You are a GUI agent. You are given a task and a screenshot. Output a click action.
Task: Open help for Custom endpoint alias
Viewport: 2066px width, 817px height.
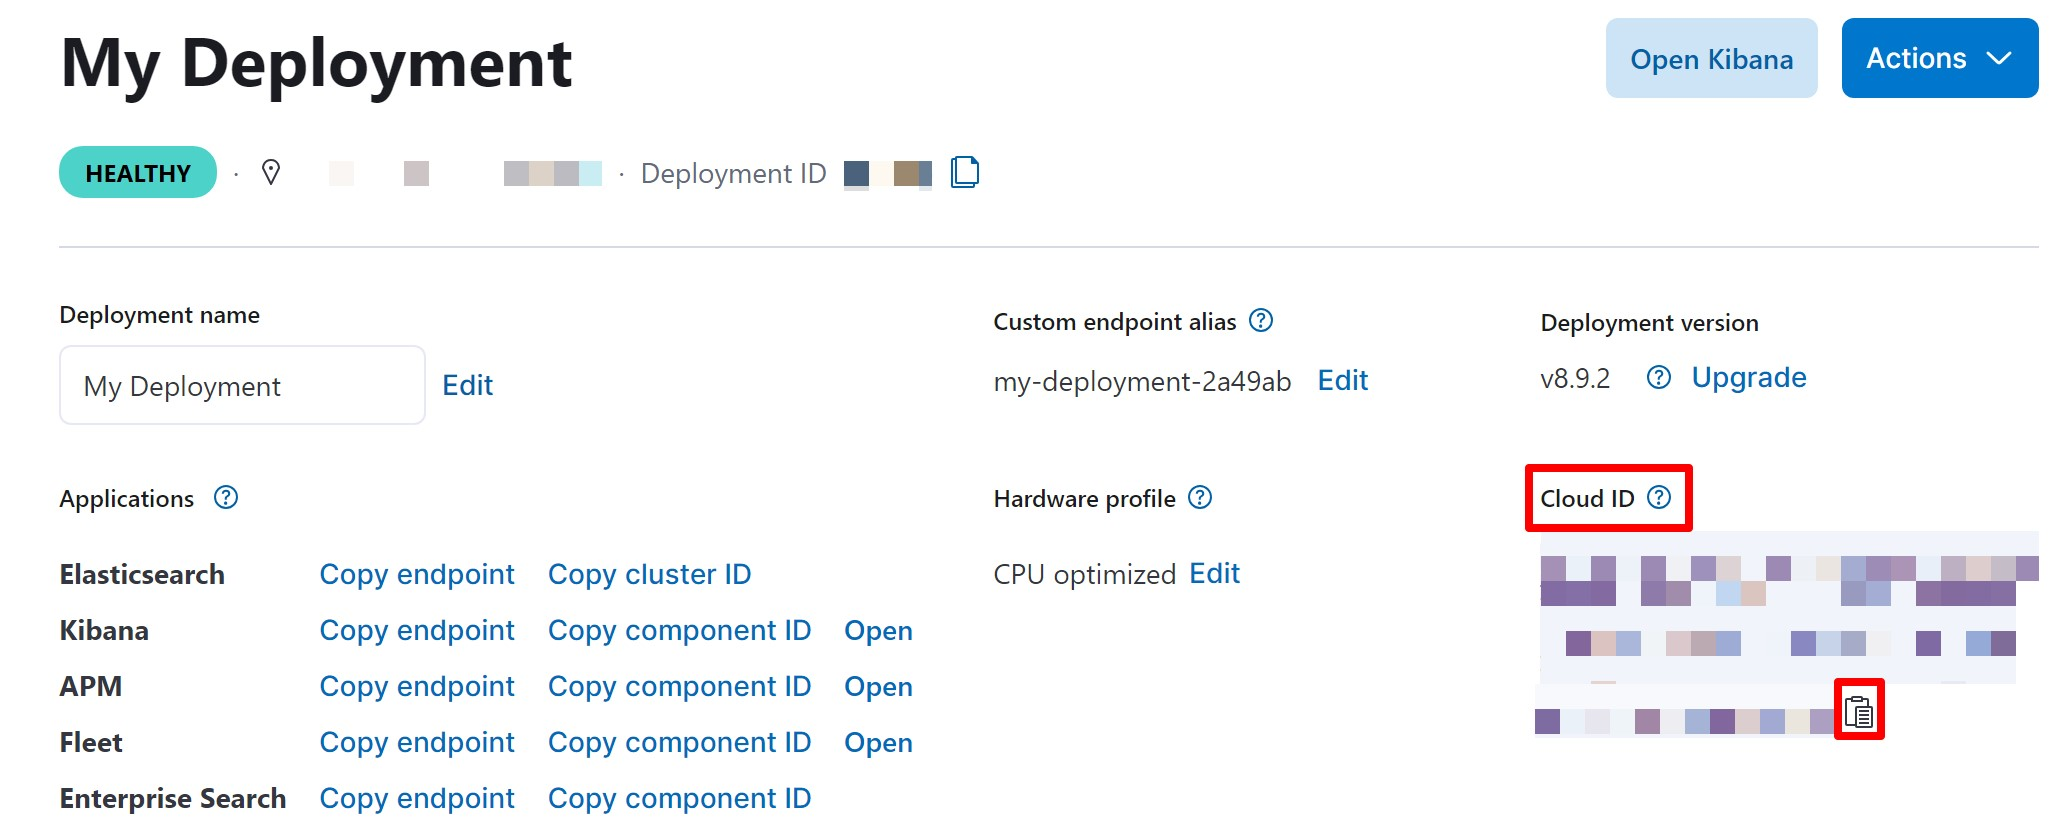(x=1262, y=320)
